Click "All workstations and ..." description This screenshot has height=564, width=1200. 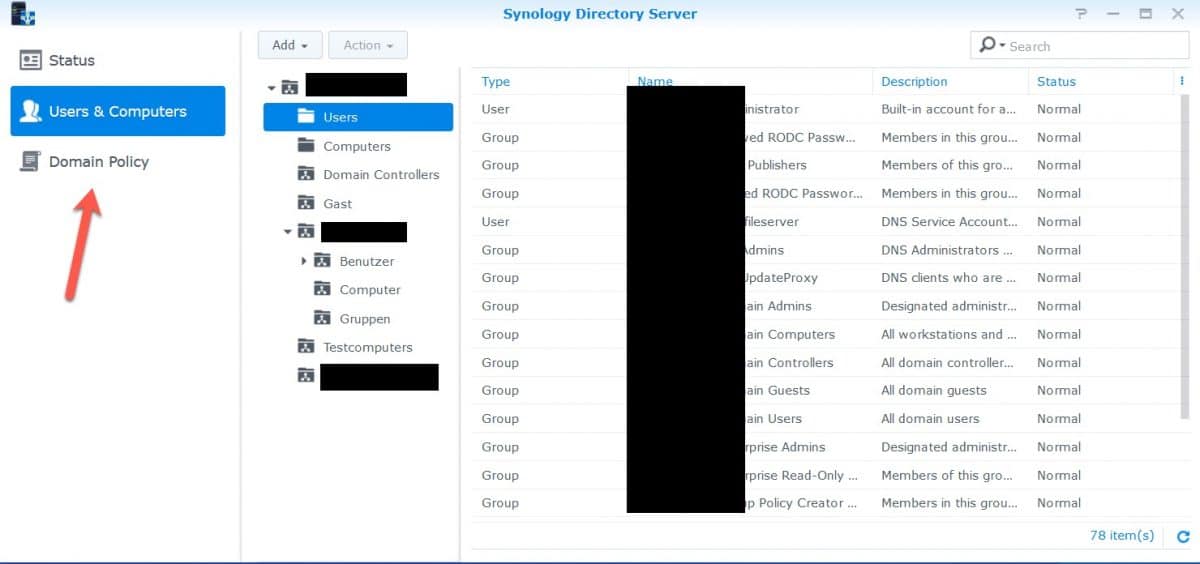click(948, 334)
